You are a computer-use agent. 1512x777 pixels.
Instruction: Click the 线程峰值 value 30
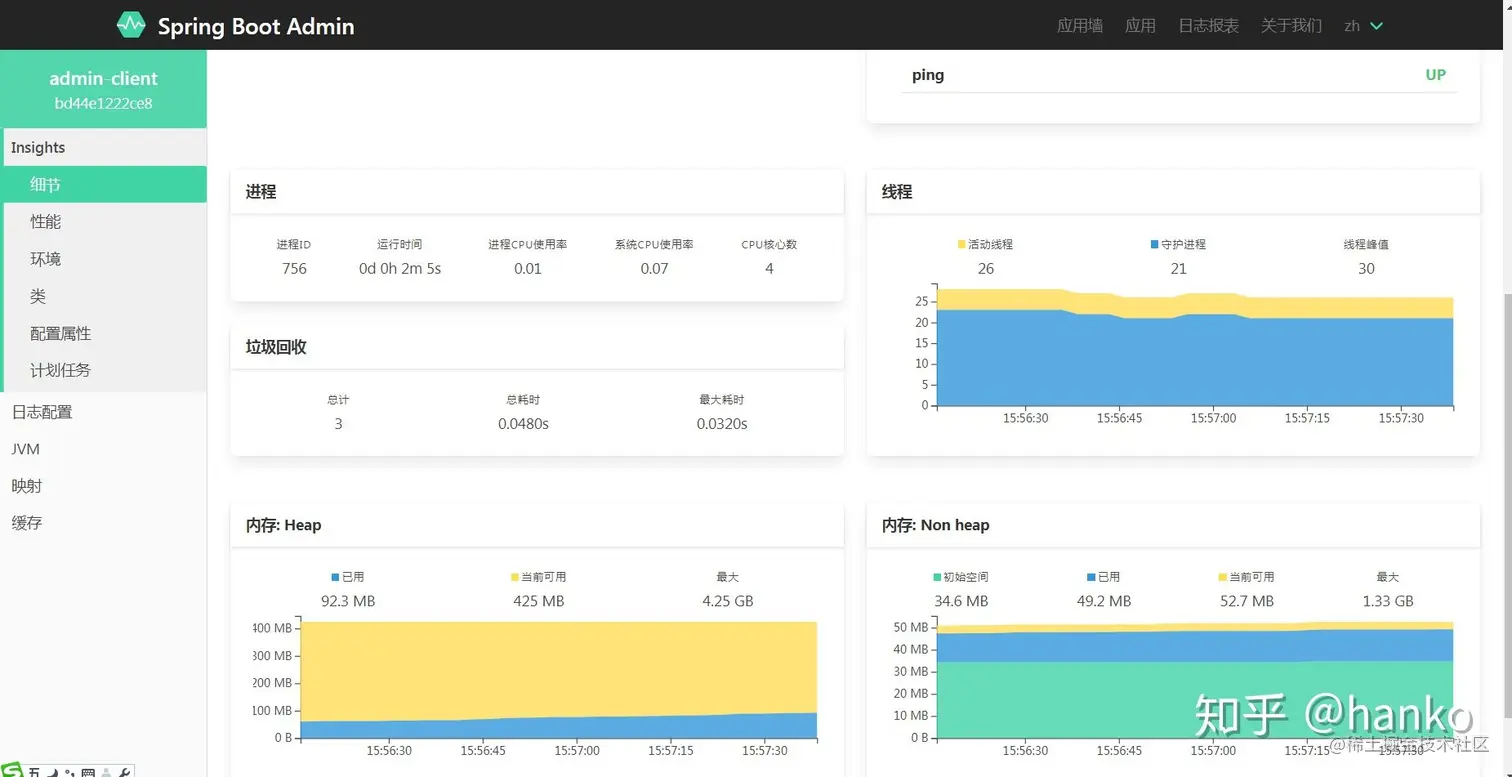[x=1366, y=268]
